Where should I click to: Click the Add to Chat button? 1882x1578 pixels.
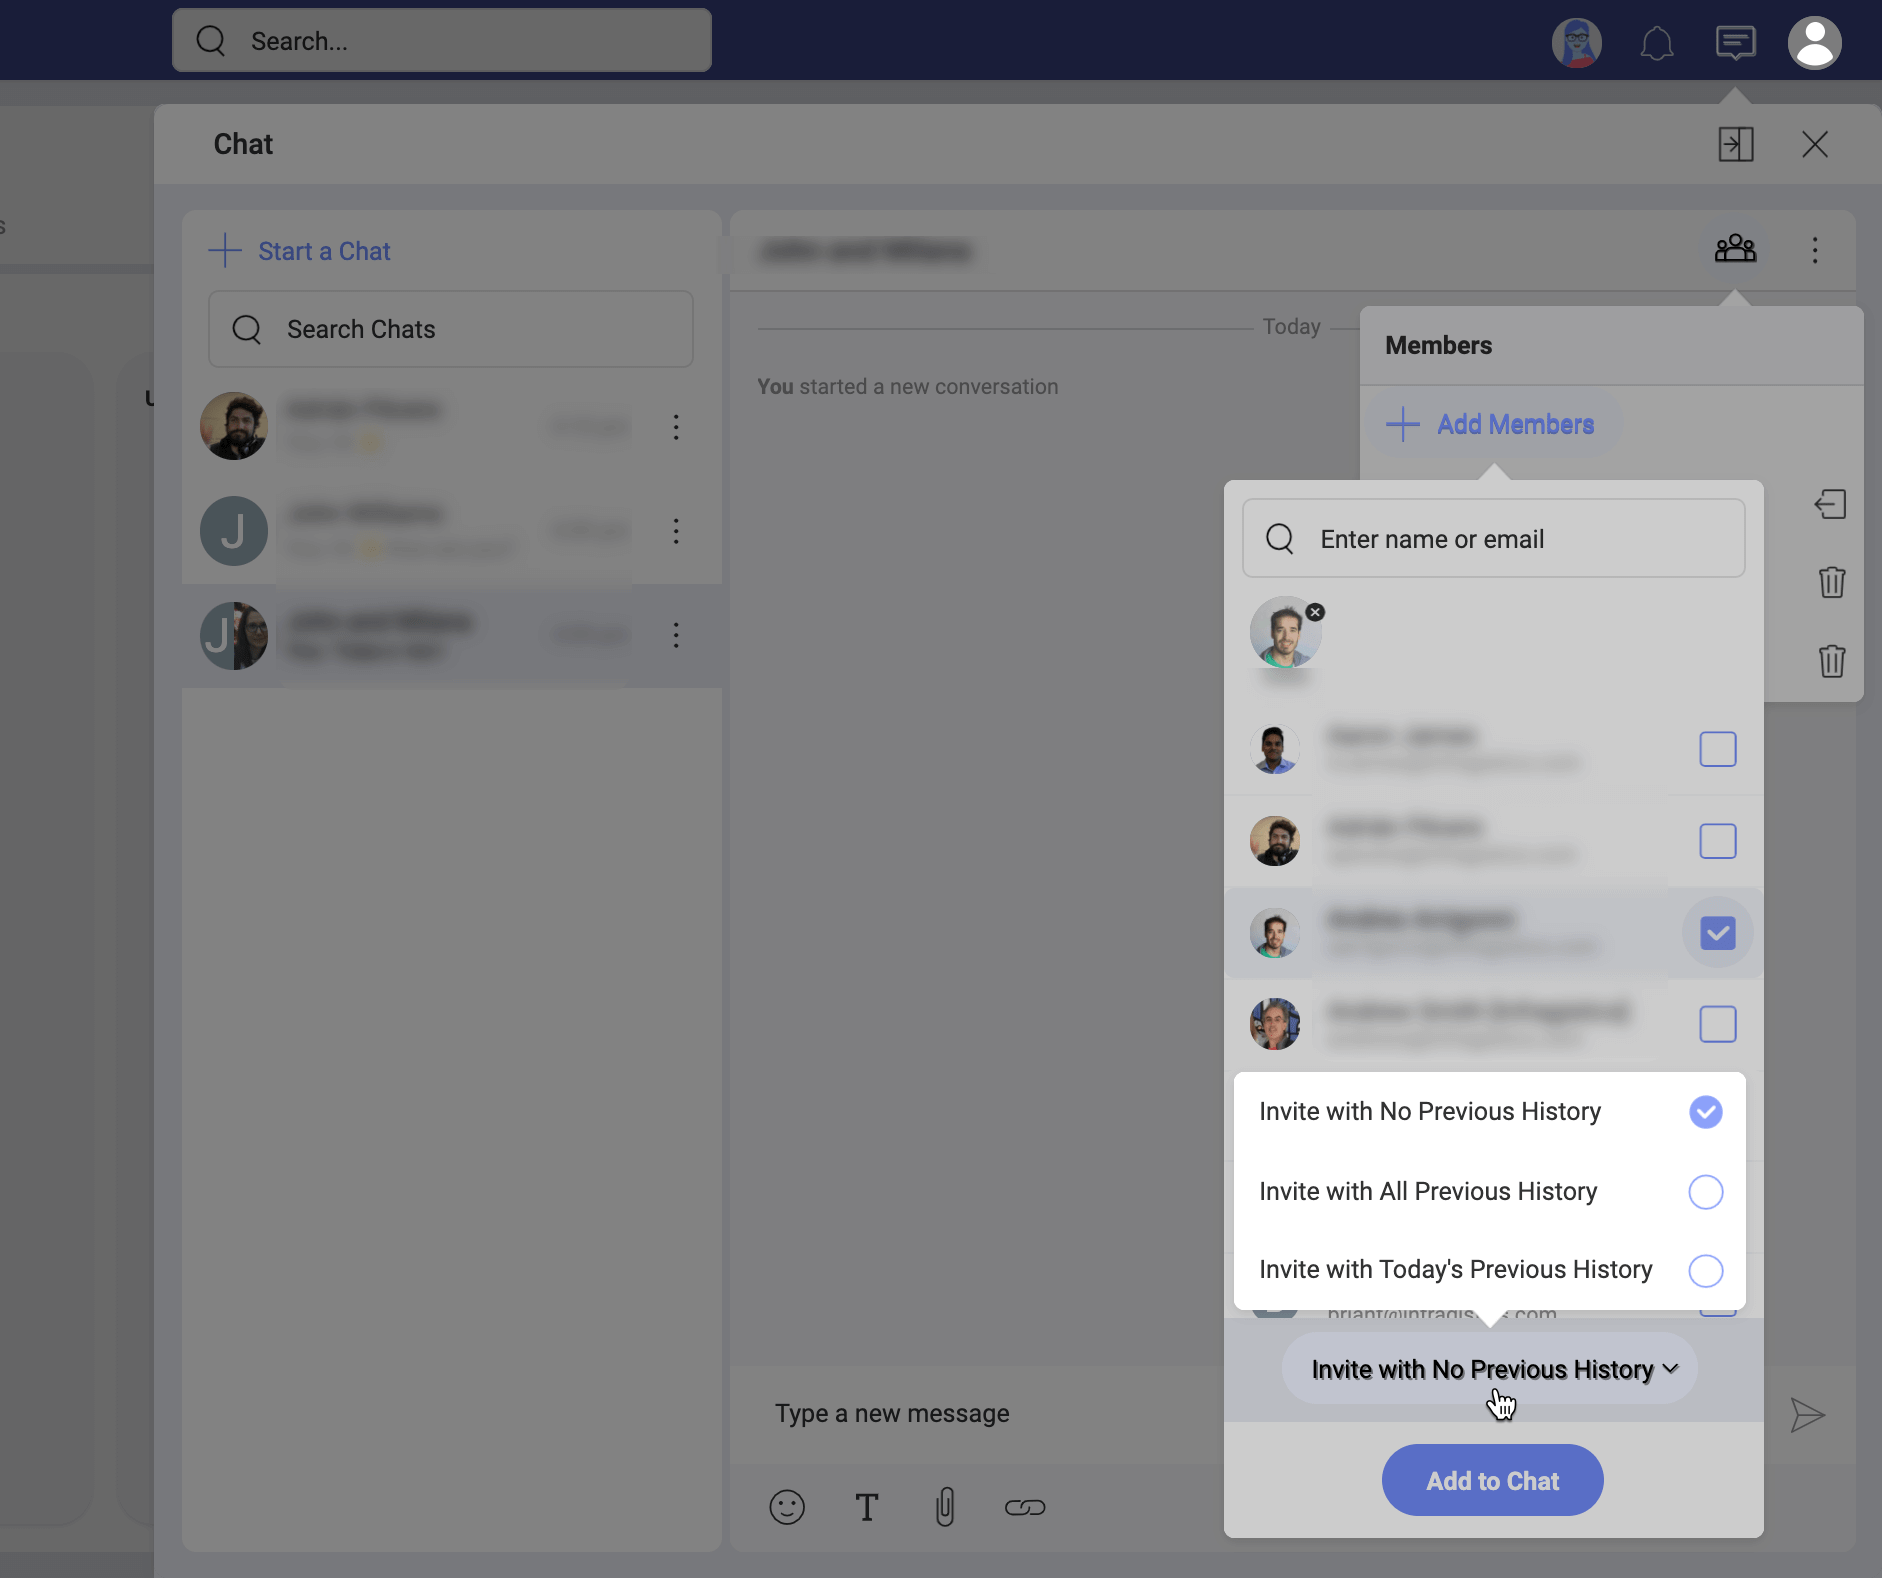point(1490,1480)
